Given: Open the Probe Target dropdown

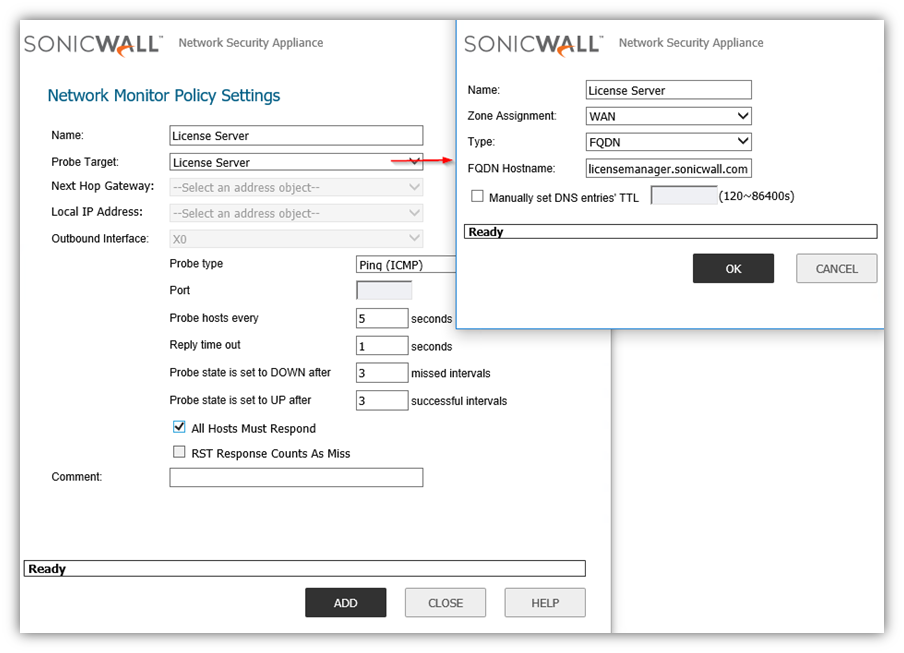Looking at the screenshot, I should (296, 162).
